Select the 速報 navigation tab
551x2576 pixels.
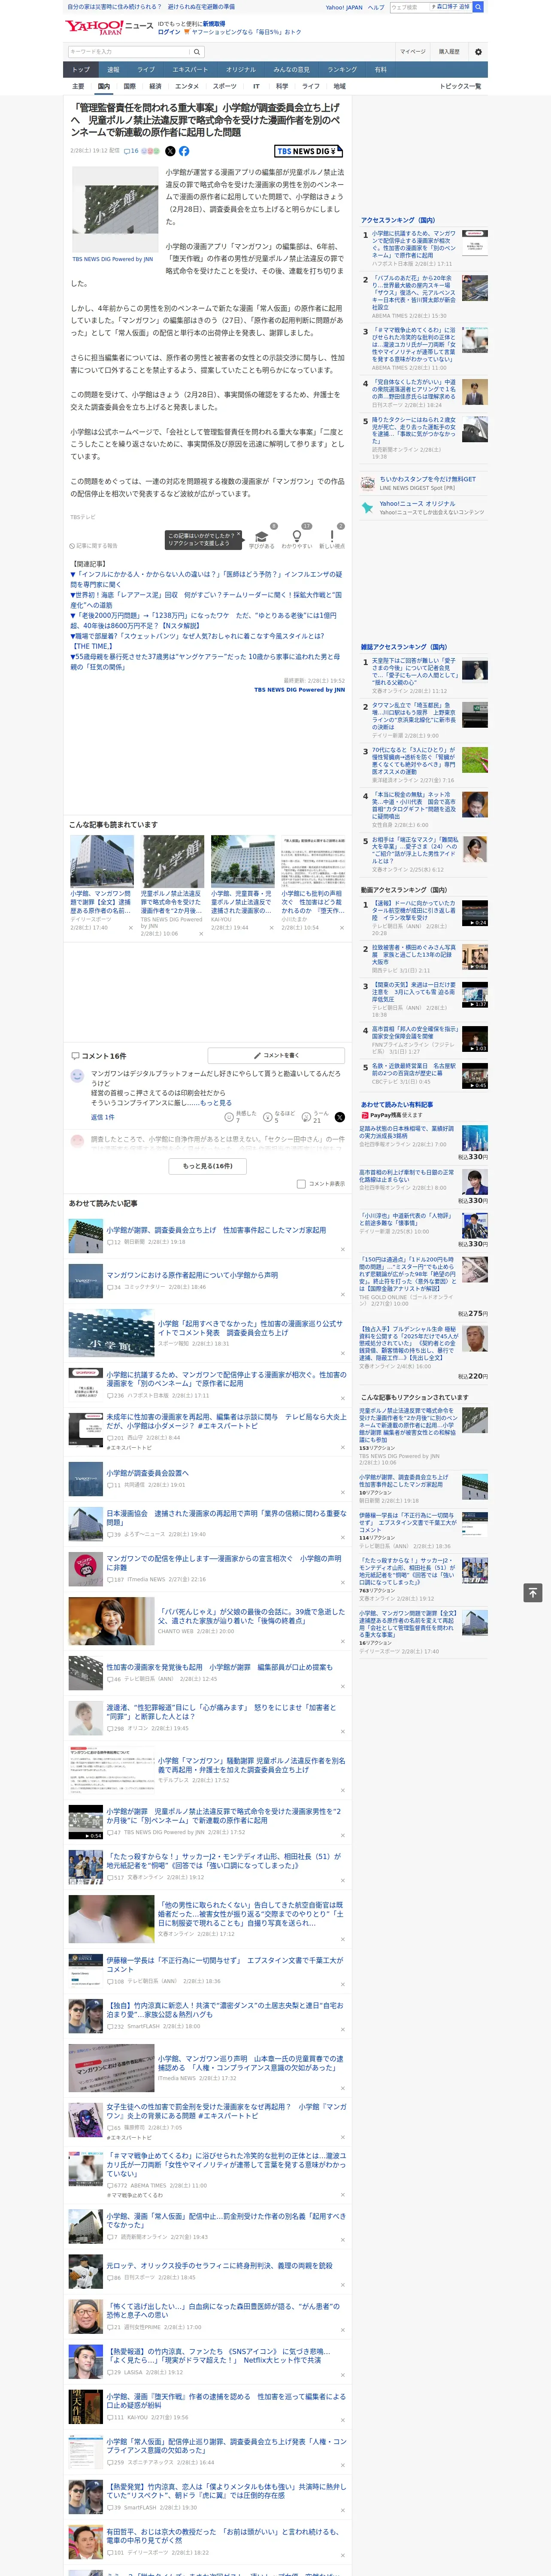[x=113, y=70]
